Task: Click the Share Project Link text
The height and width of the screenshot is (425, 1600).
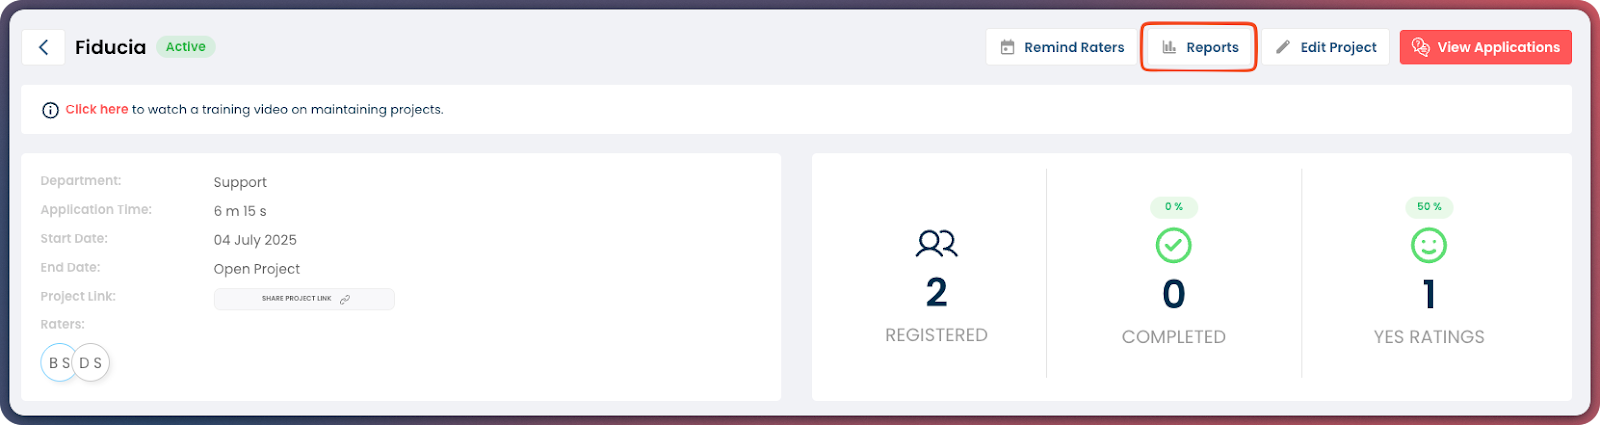Action: tap(296, 299)
